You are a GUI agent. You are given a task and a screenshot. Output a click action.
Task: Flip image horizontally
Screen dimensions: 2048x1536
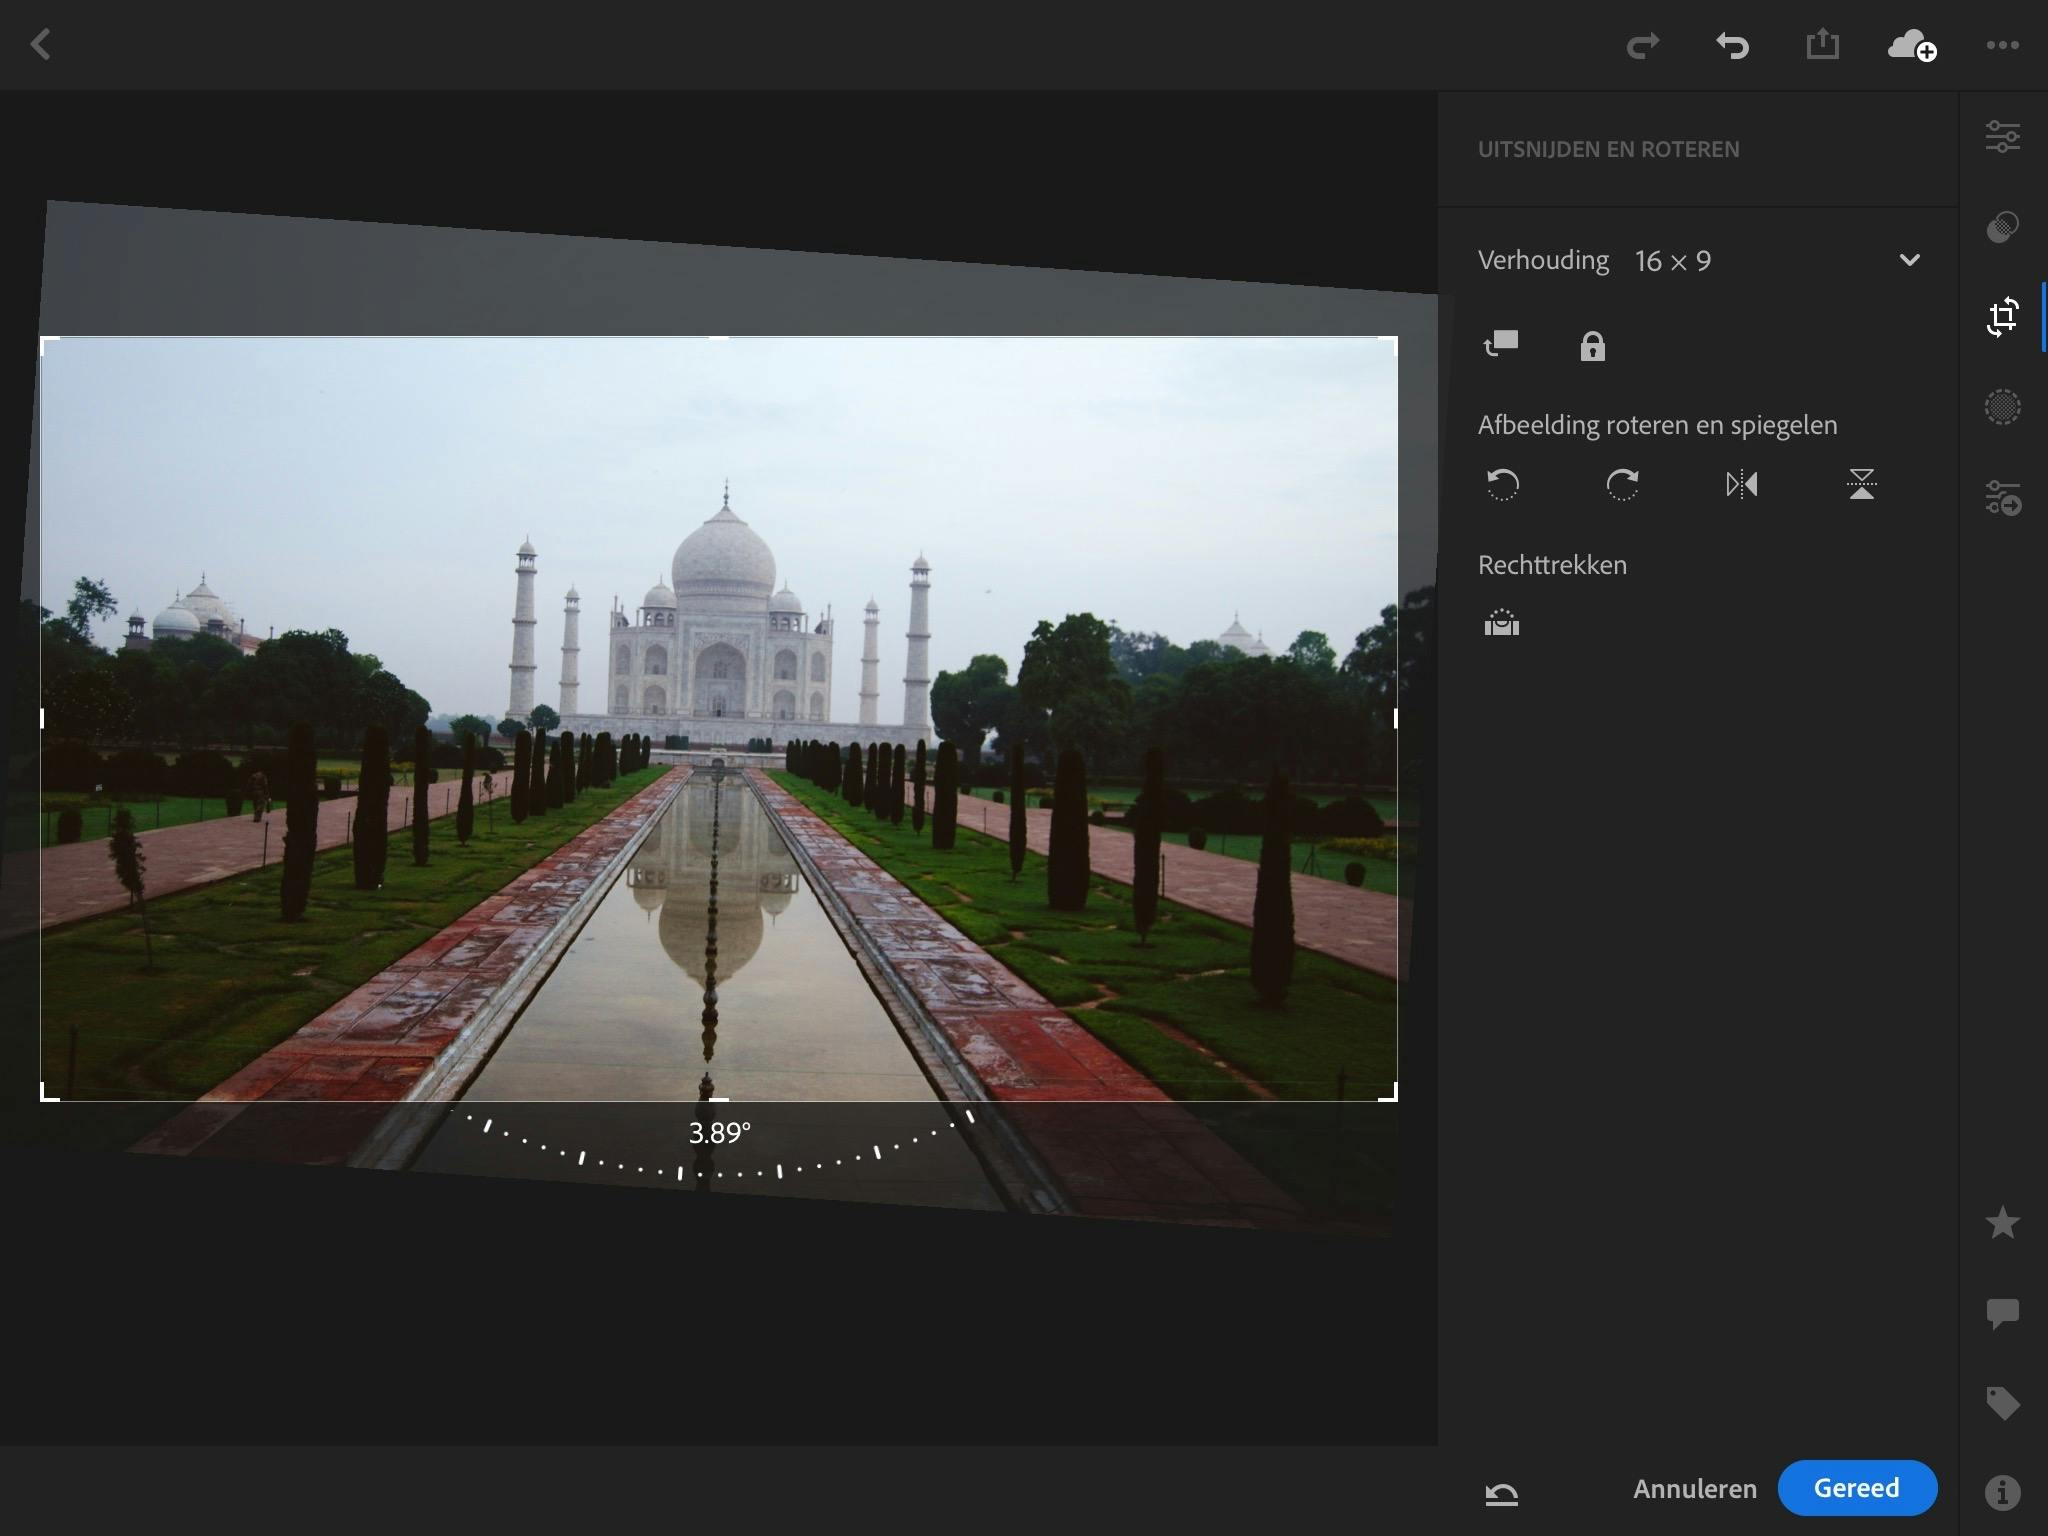click(1741, 485)
